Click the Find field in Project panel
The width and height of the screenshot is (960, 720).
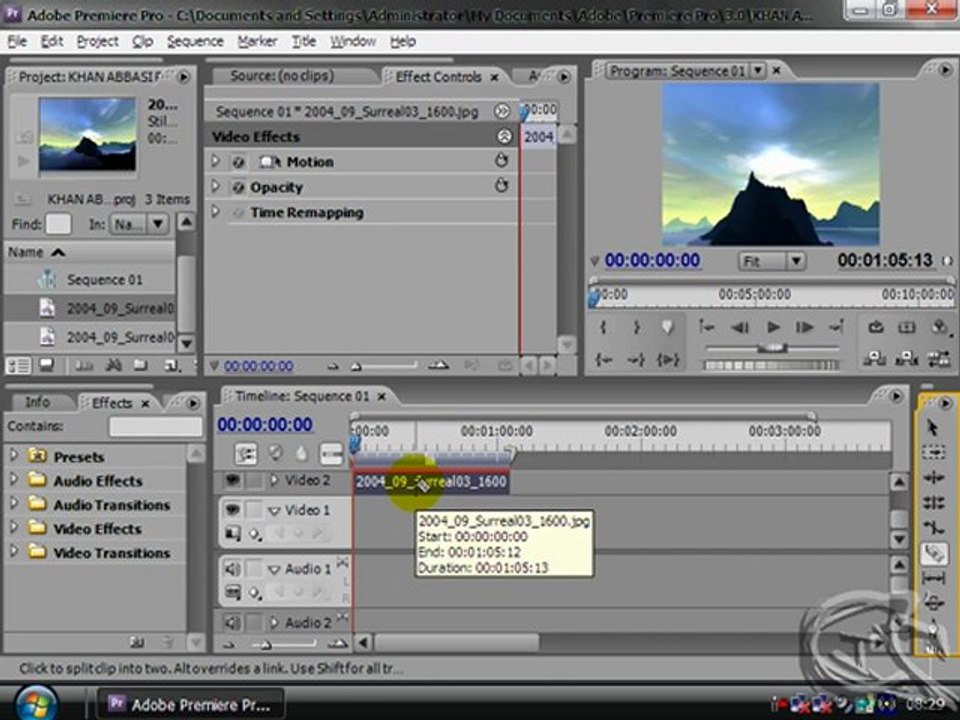pos(59,224)
